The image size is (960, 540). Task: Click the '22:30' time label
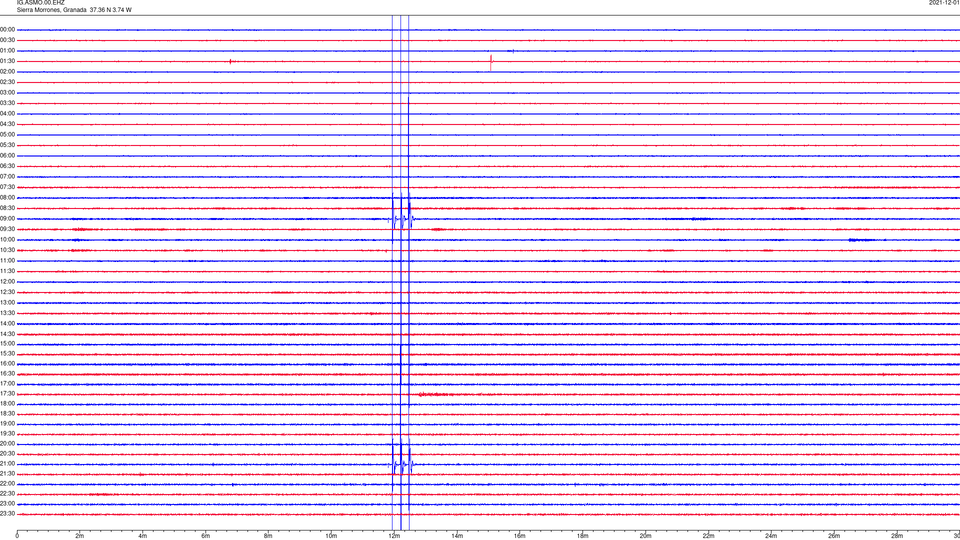point(7,493)
